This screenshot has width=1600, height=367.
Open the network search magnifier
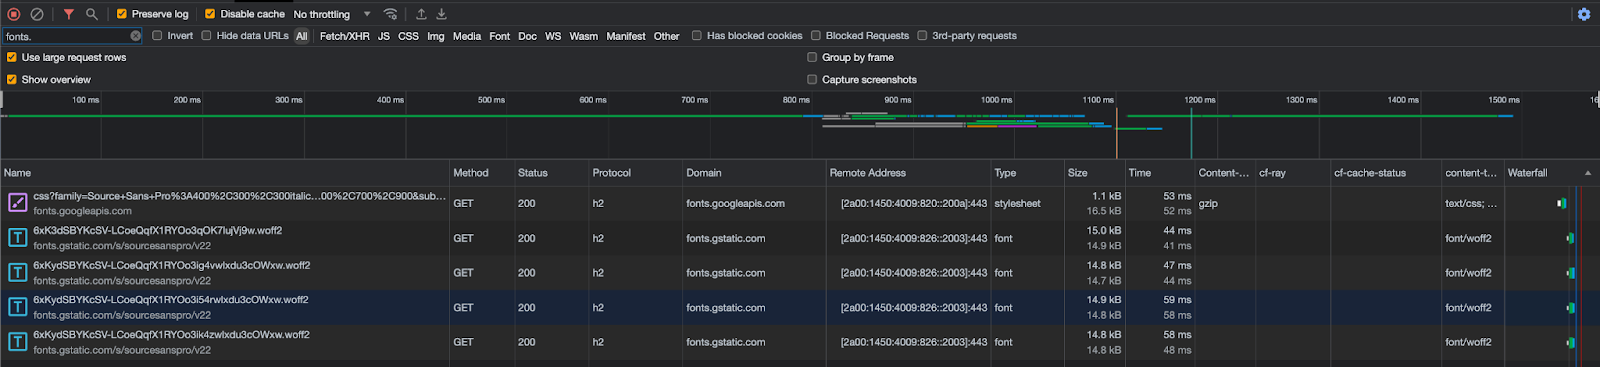pos(91,14)
